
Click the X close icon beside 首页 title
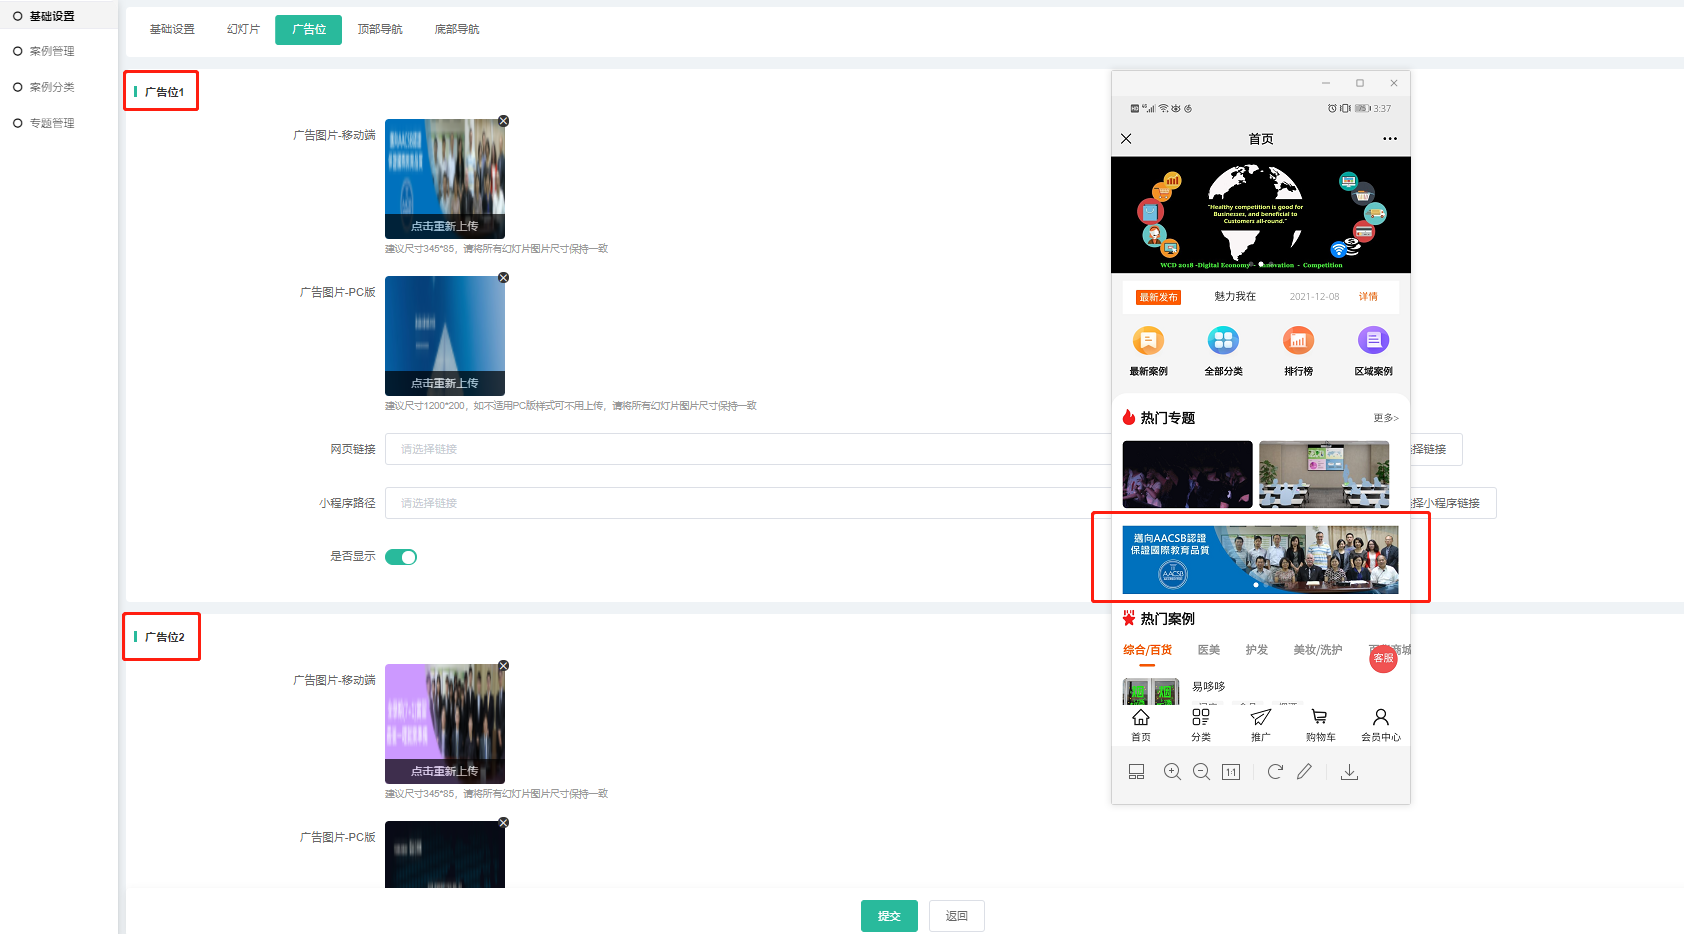pos(1126,139)
